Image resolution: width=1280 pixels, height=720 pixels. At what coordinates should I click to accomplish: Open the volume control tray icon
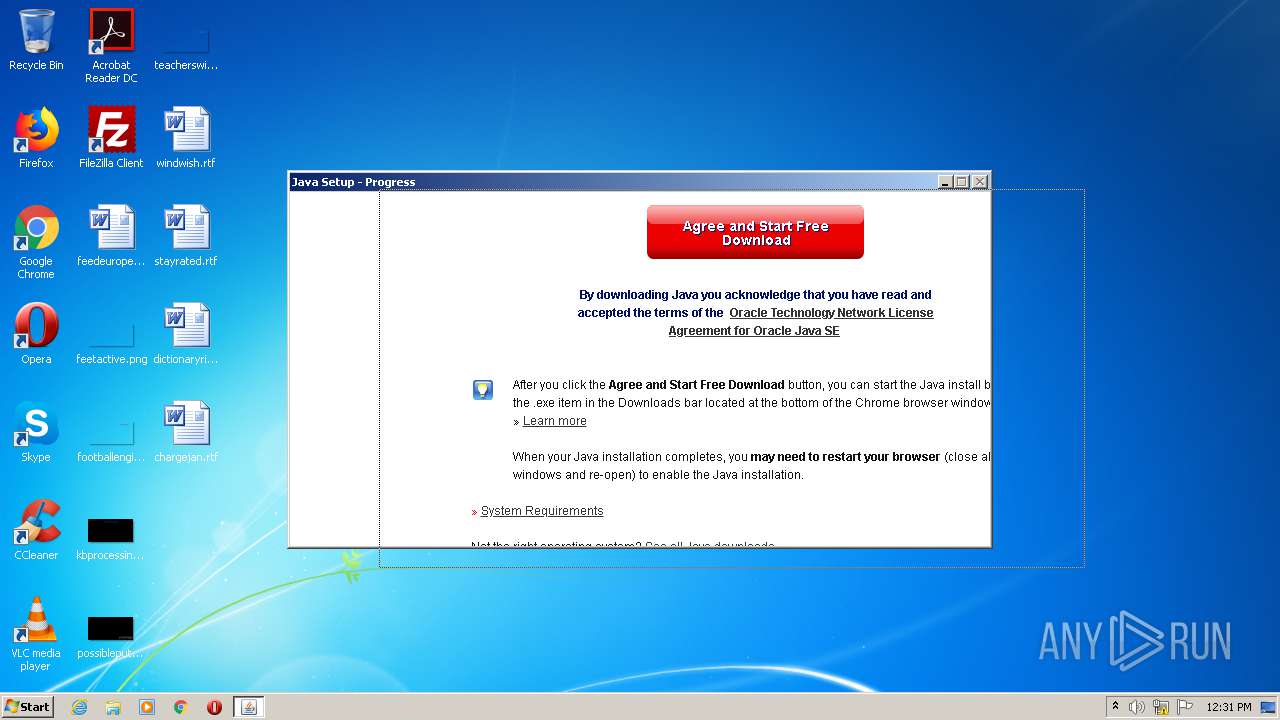tap(1137, 707)
